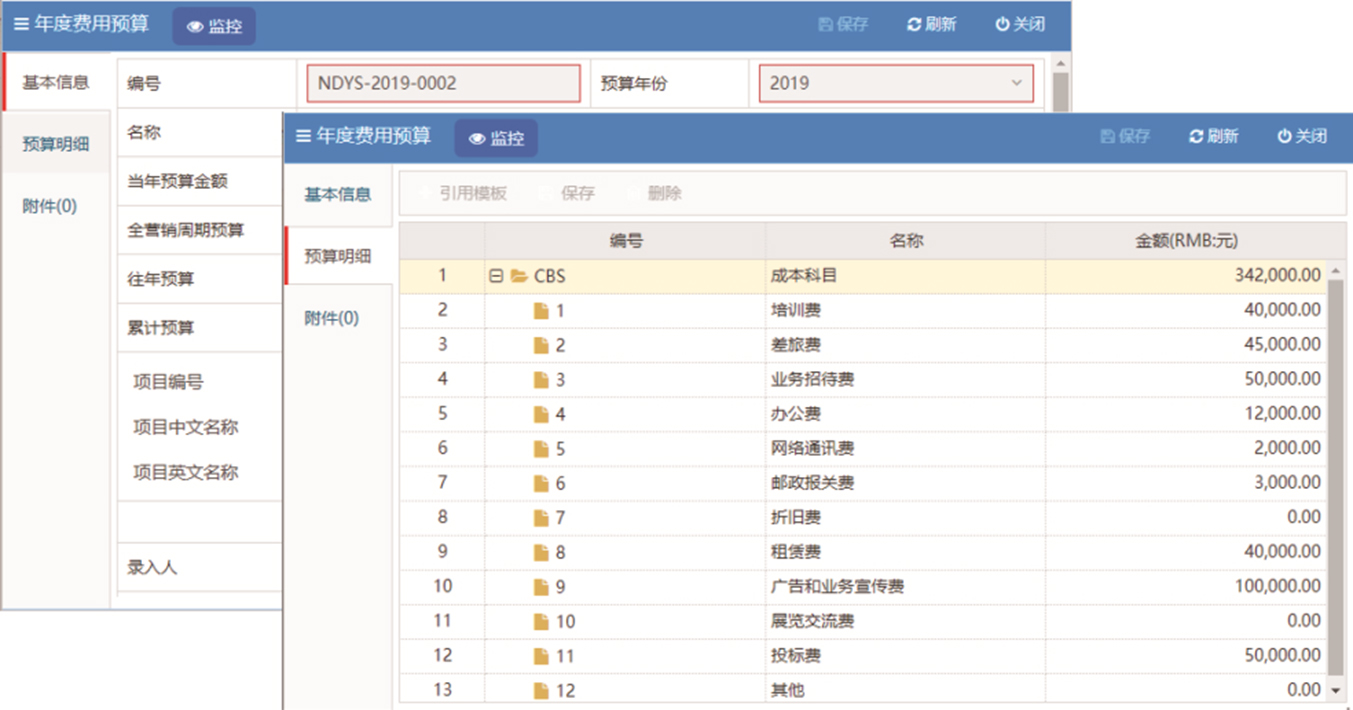This screenshot has height=710, width=1353.
Task: Open the CBS folder icon row
Action: [x=519, y=276]
